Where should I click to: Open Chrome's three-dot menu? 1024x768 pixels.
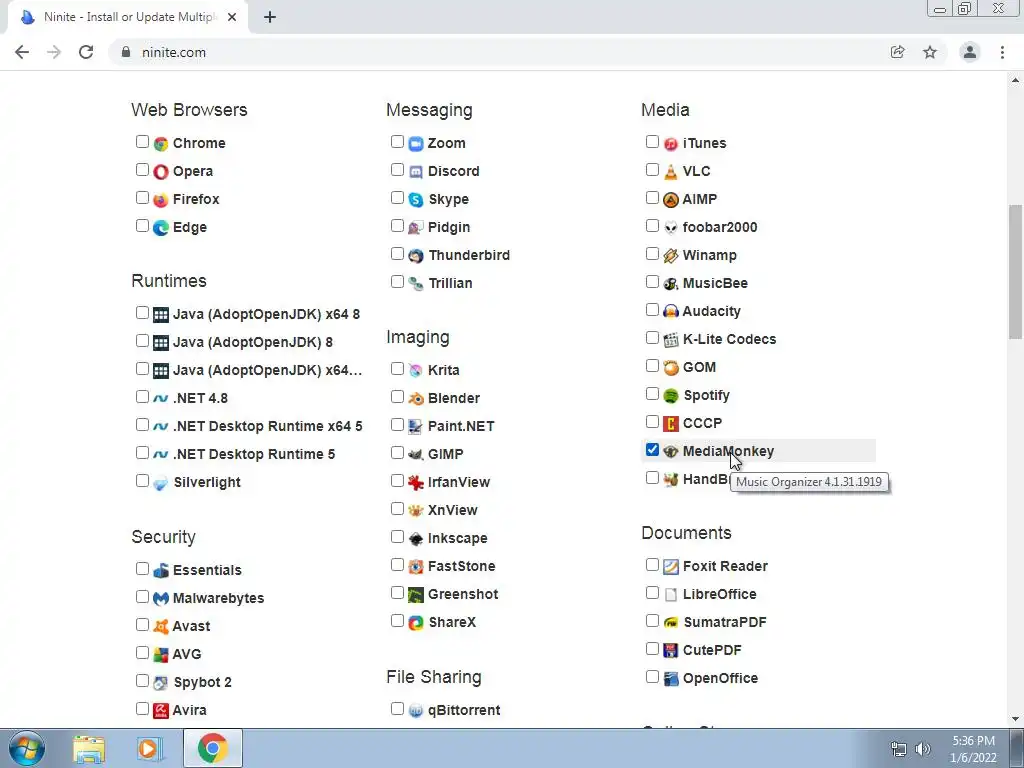coord(1002,52)
